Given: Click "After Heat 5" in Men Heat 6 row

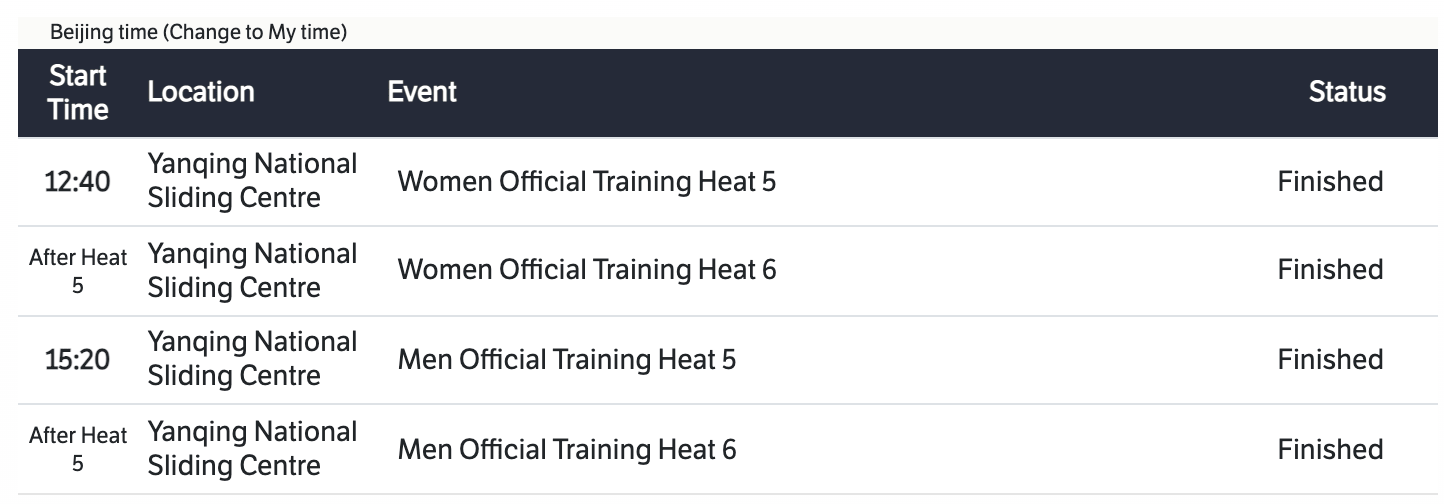Looking at the screenshot, I should pyautogui.click(x=78, y=449).
